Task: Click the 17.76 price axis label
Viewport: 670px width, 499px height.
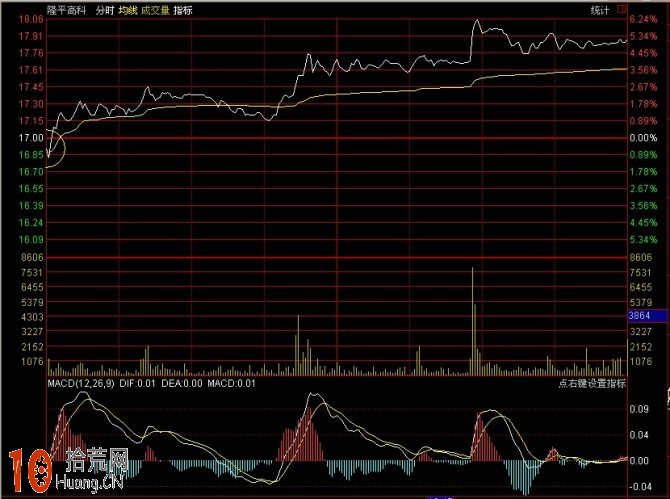Action: click(31, 53)
